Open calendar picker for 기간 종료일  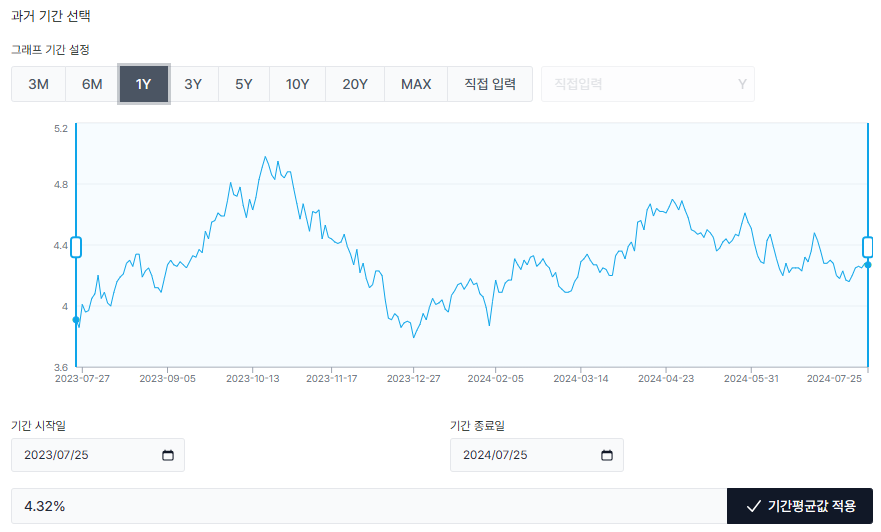coord(607,455)
